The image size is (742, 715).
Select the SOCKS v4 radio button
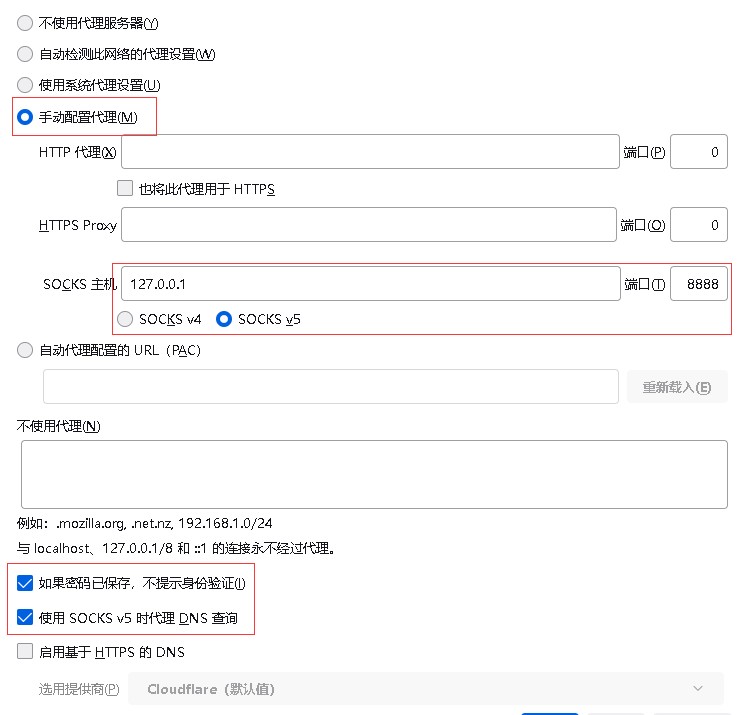click(125, 319)
